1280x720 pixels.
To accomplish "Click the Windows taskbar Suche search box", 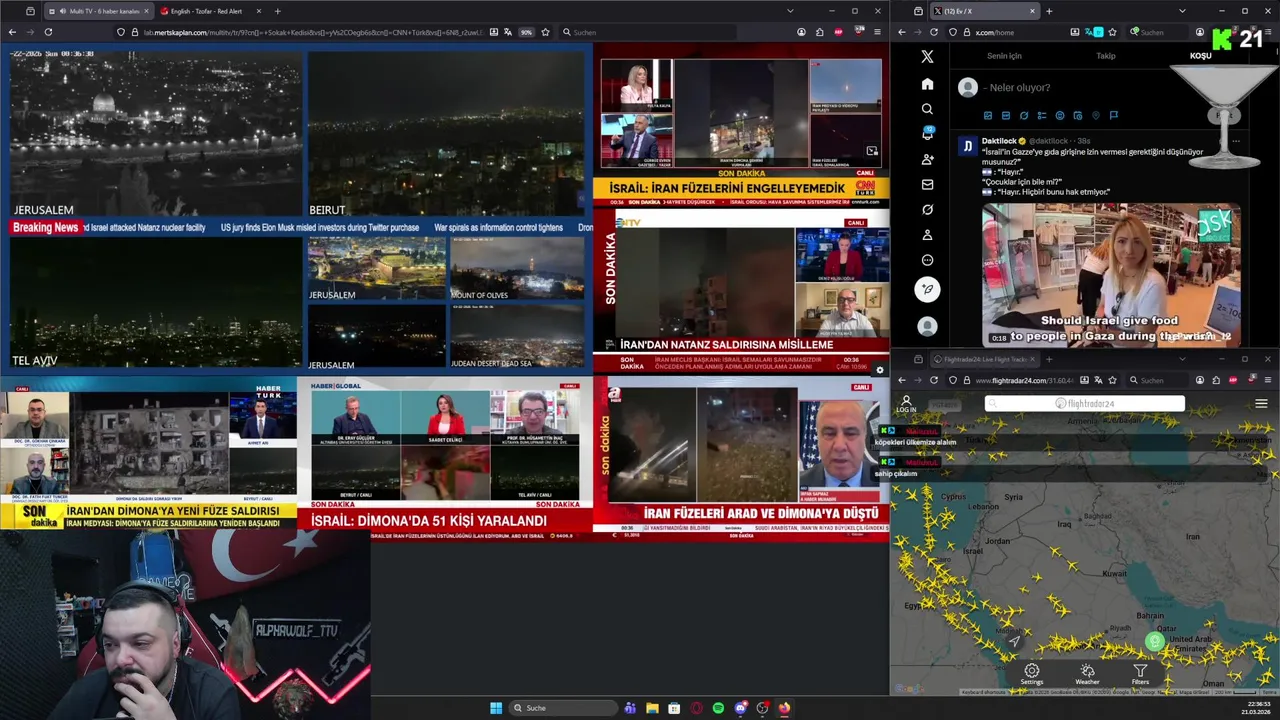I will coord(563,708).
